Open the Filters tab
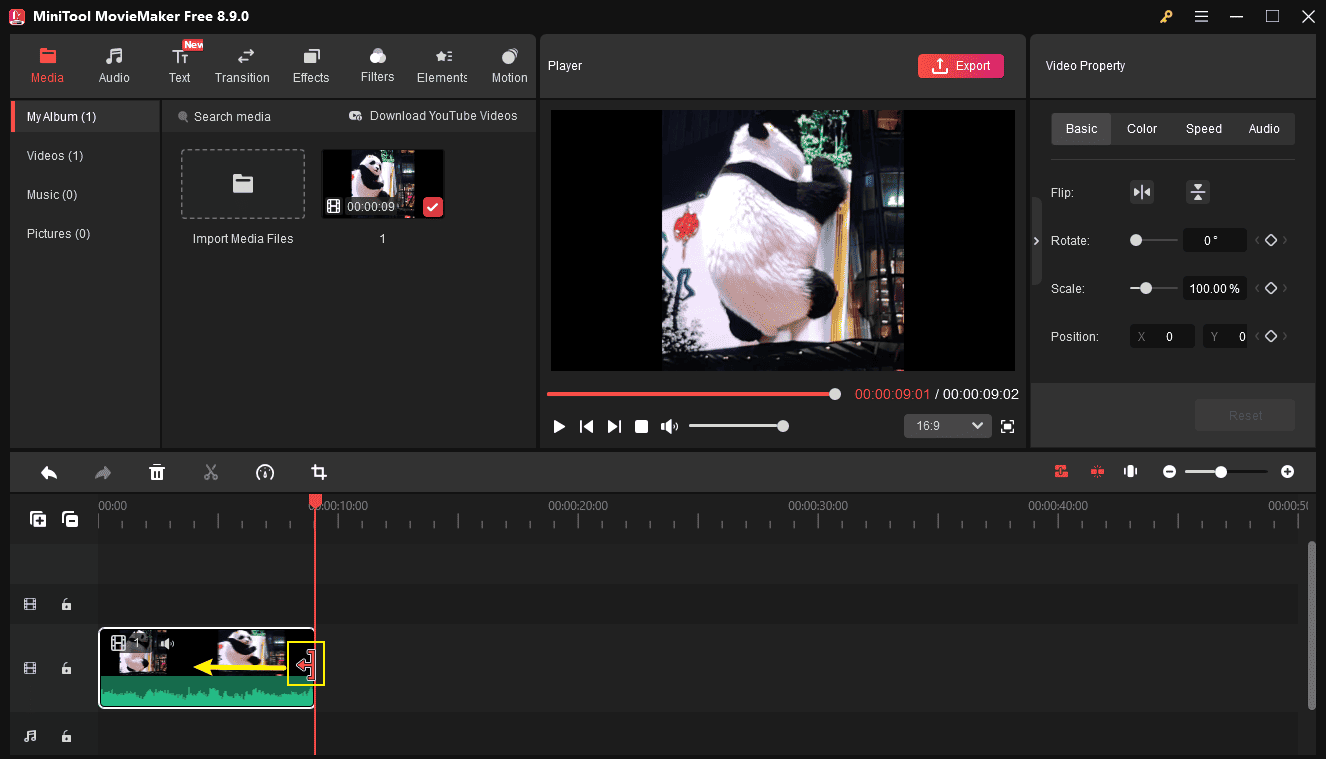Image resolution: width=1326 pixels, height=759 pixels. [x=377, y=66]
